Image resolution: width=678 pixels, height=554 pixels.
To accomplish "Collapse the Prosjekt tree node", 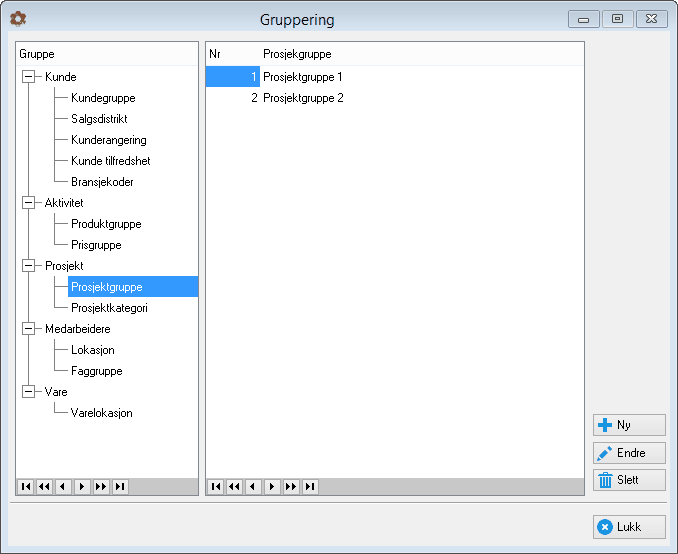I will pyautogui.click(x=29, y=266).
